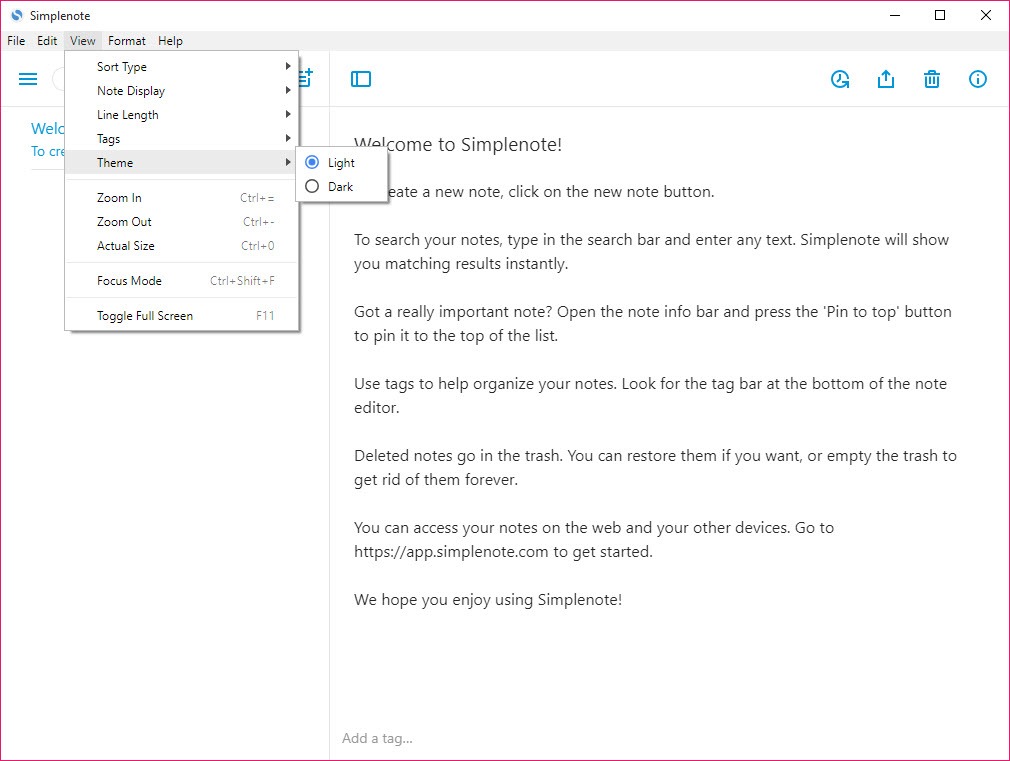Click the Add a tag field
The height and width of the screenshot is (761, 1010).
377,738
